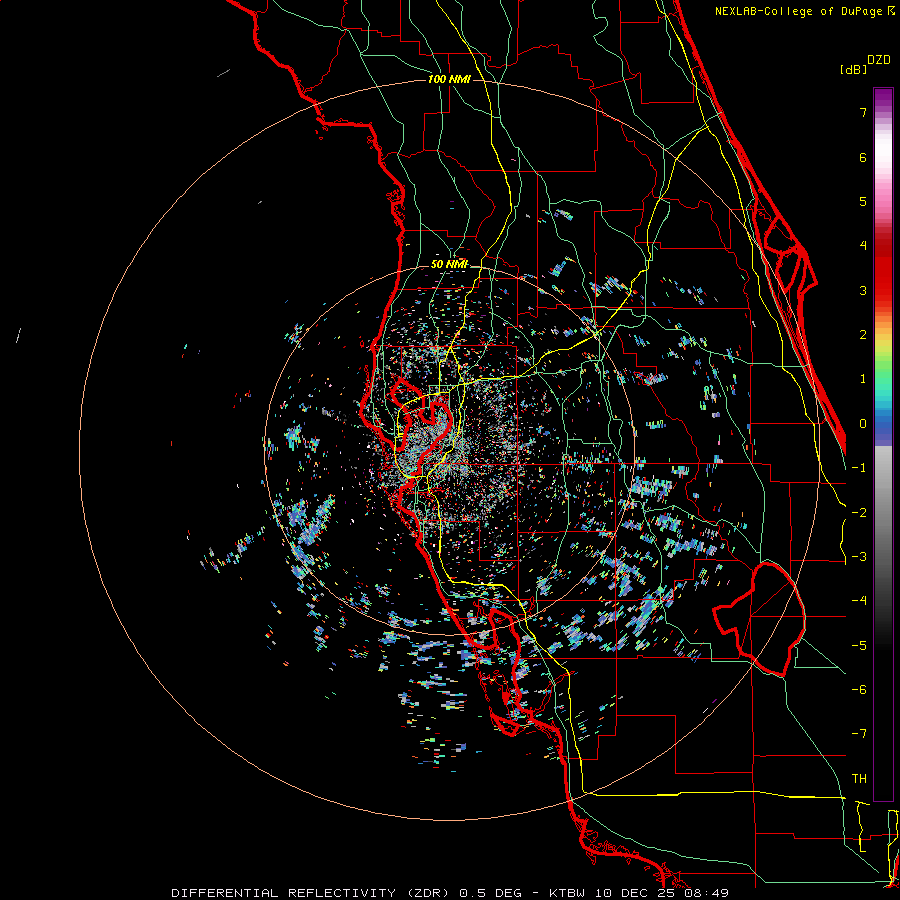Viewport: 900px width, 900px height.
Task: Select the 3 dB scale label
Action: (x=863, y=290)
